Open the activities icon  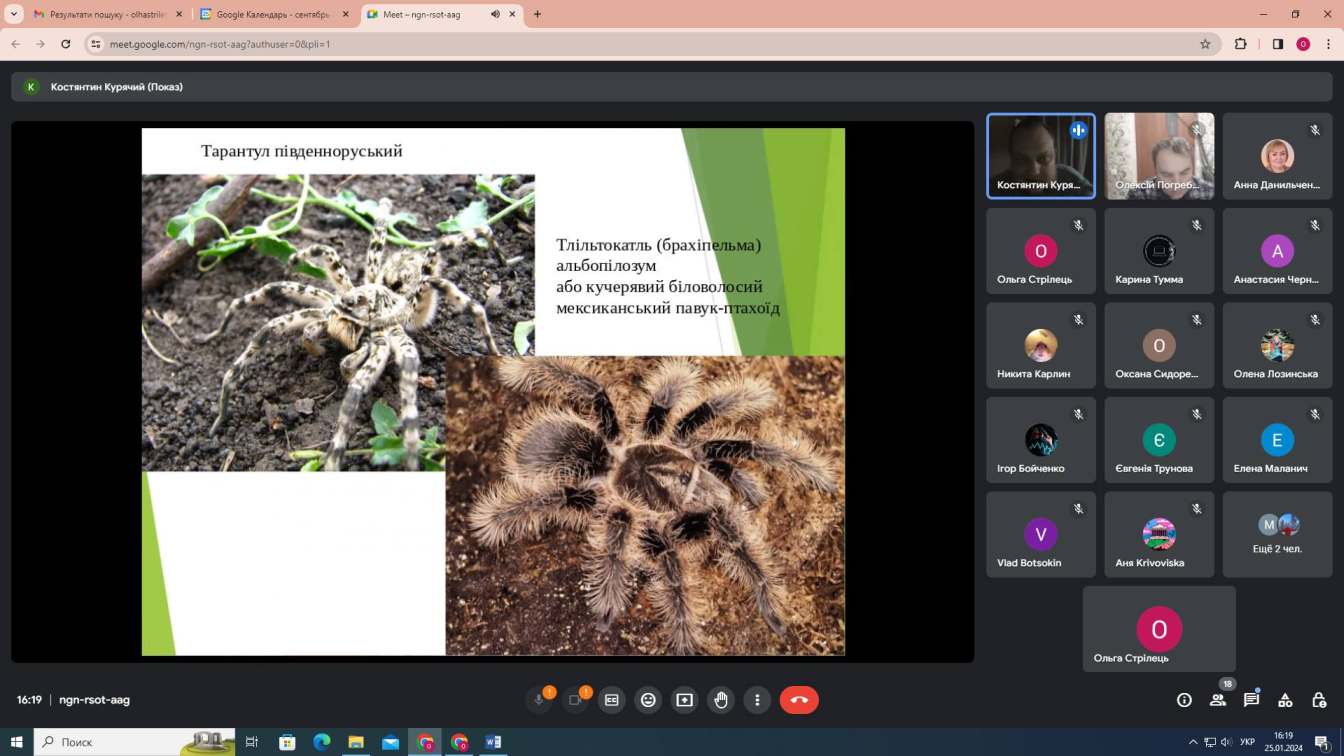[x=1285, y=700]
